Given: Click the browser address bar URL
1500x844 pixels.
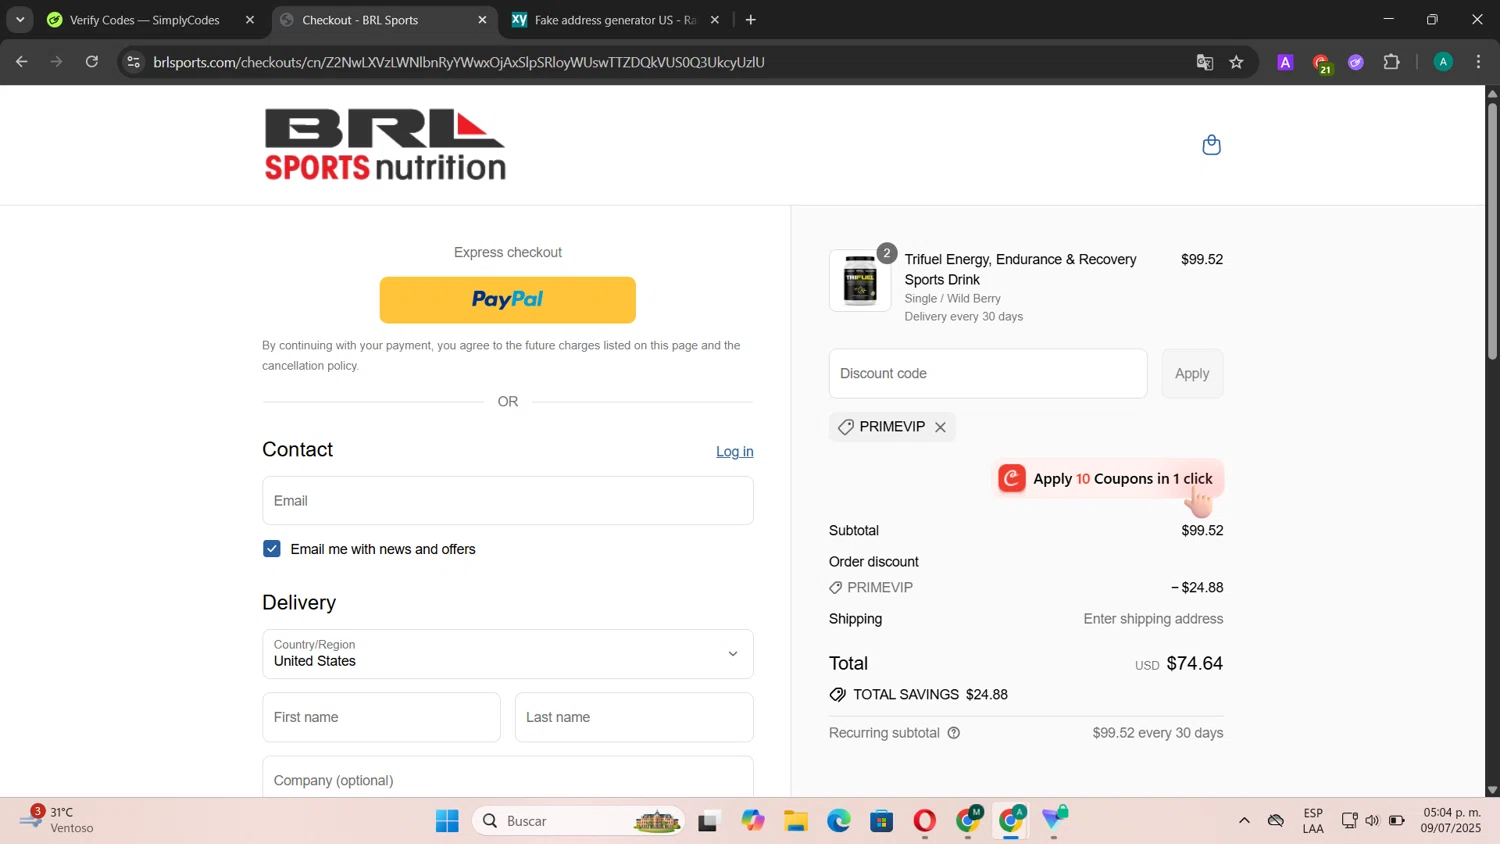Looking at the screenshot, I should click(x=459, y=62).
